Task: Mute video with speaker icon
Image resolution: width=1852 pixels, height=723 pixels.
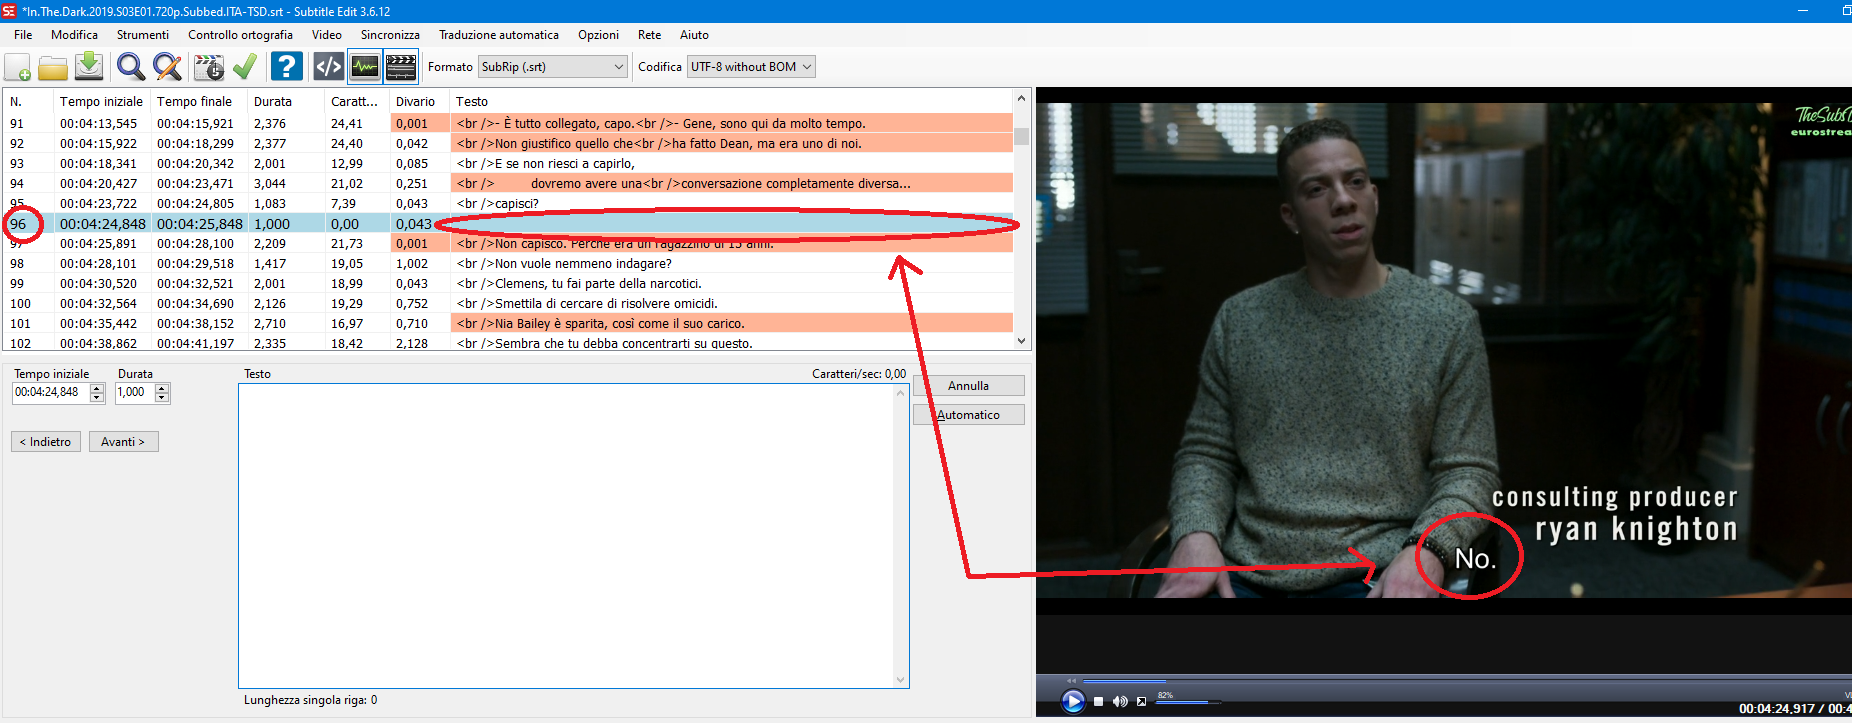Action: pyautogui.click(x=1120, y=701)
